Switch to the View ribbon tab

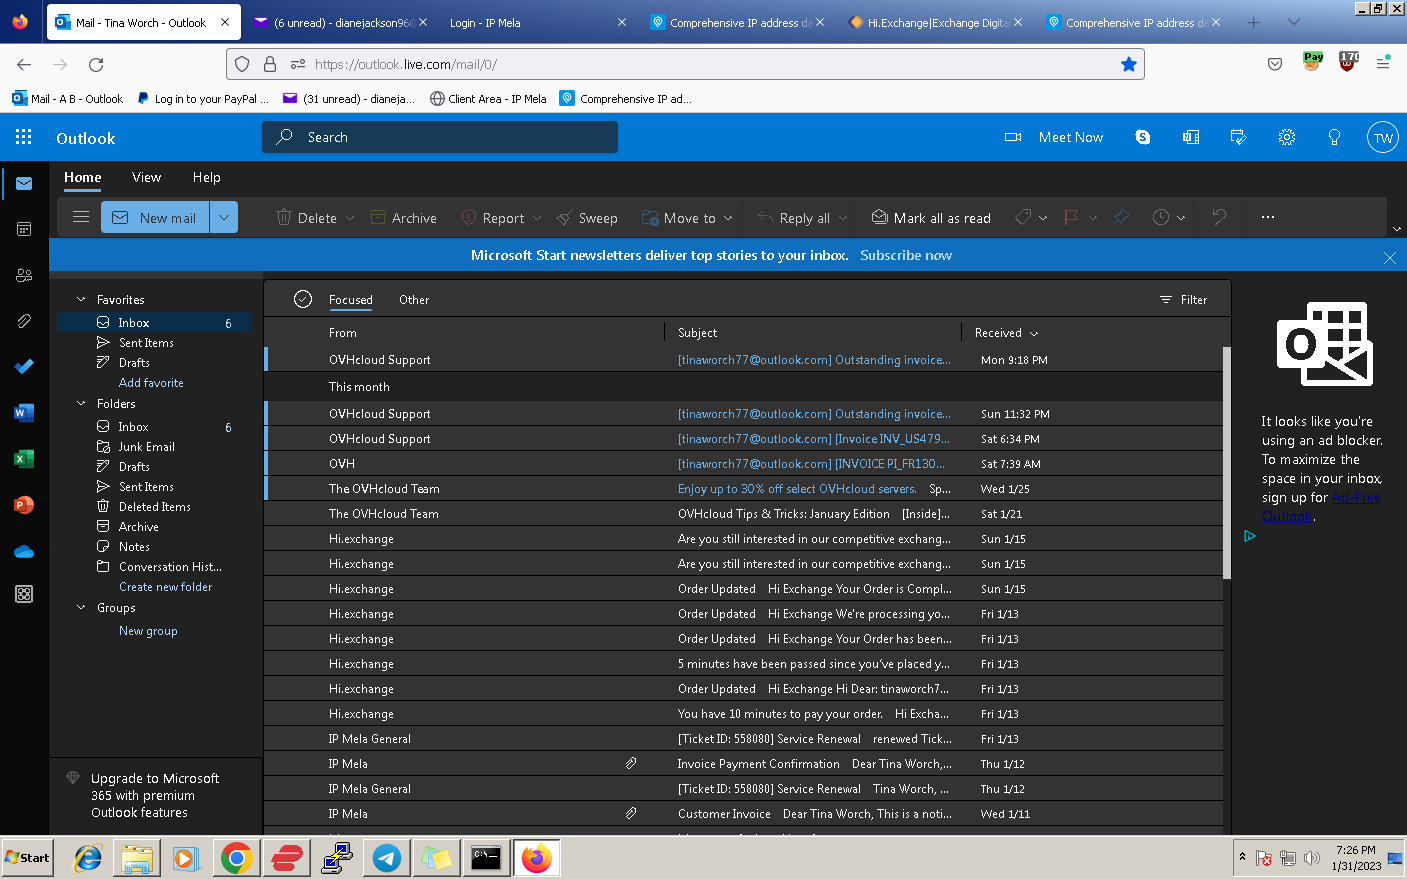click(146, 177)
